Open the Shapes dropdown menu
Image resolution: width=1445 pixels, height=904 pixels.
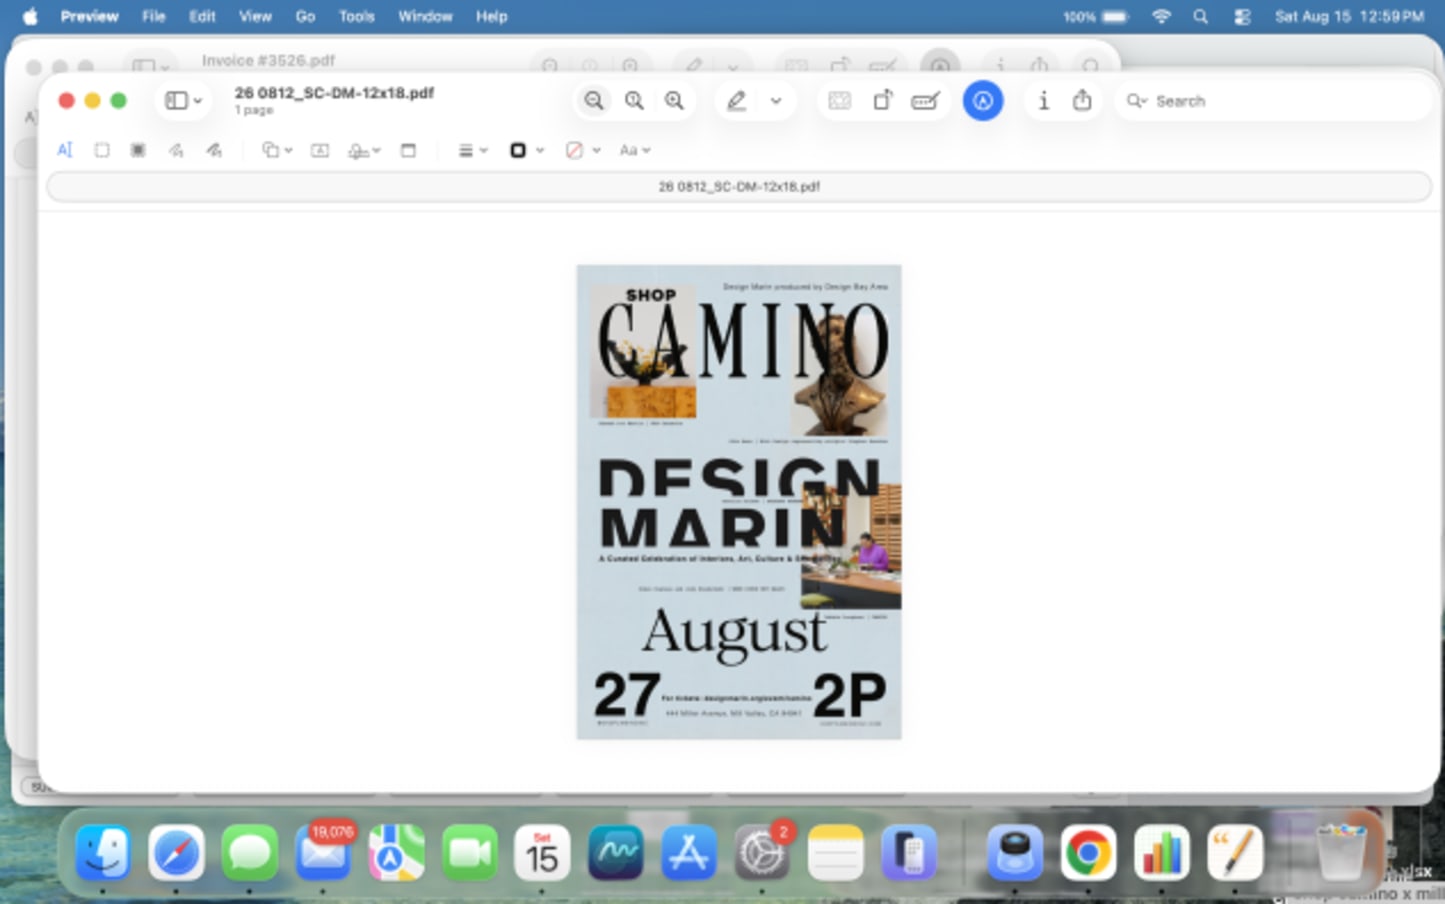point(276,150)
